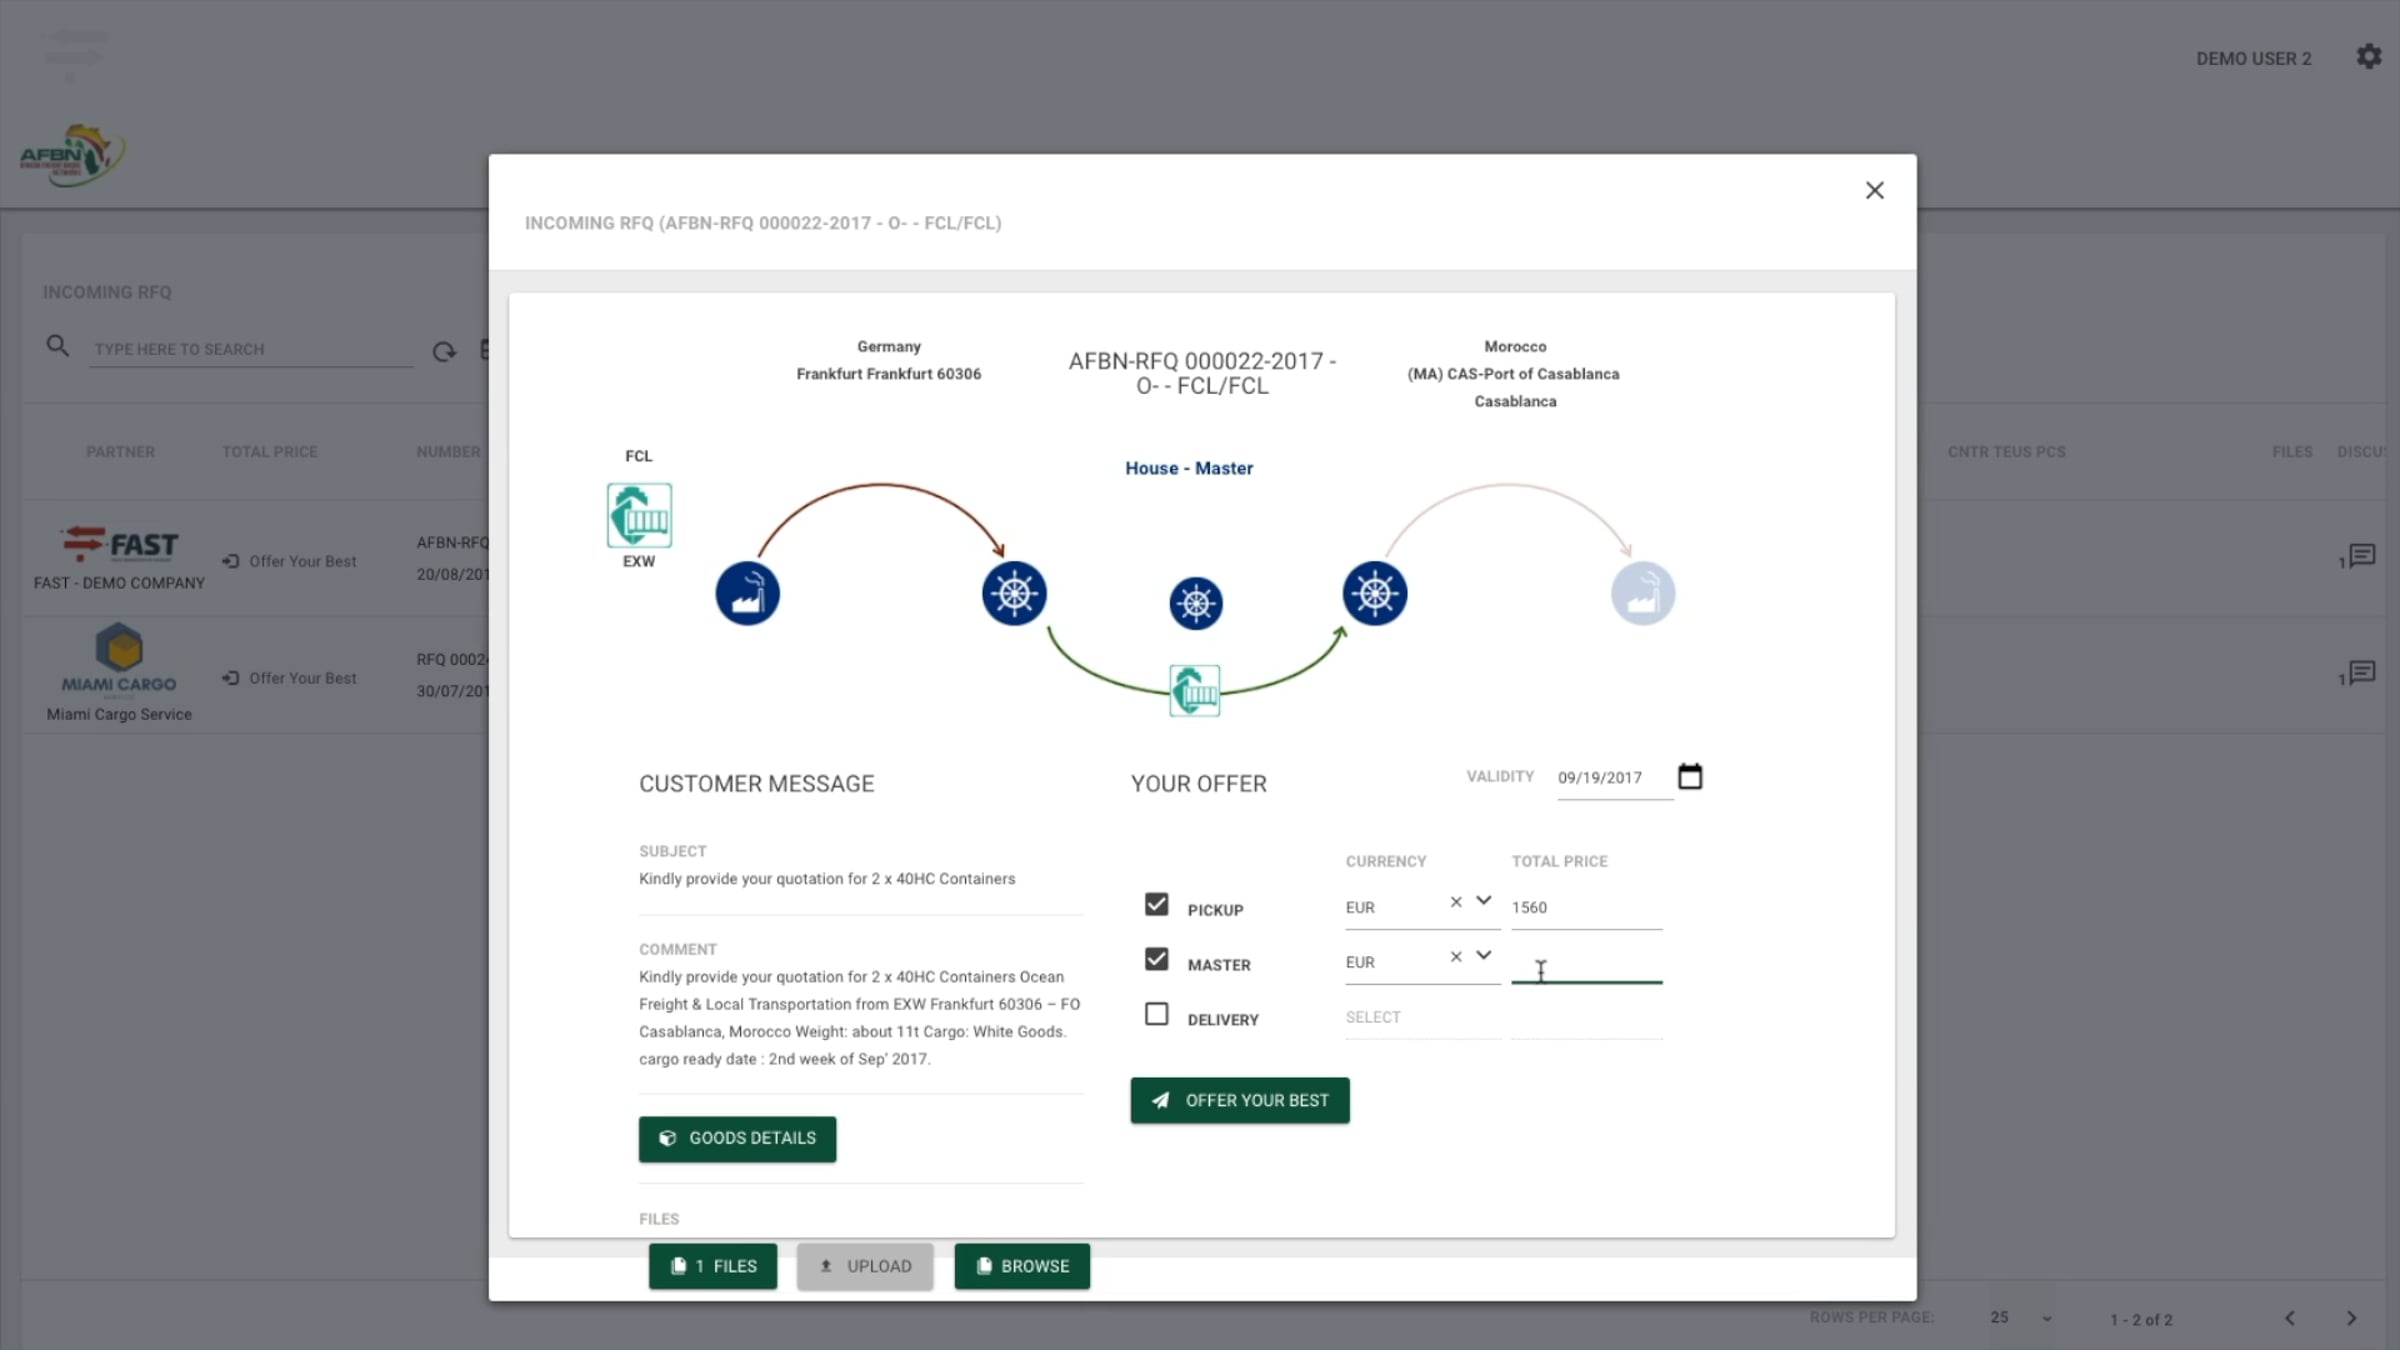Sort by Partner column header

coord(120,452)
